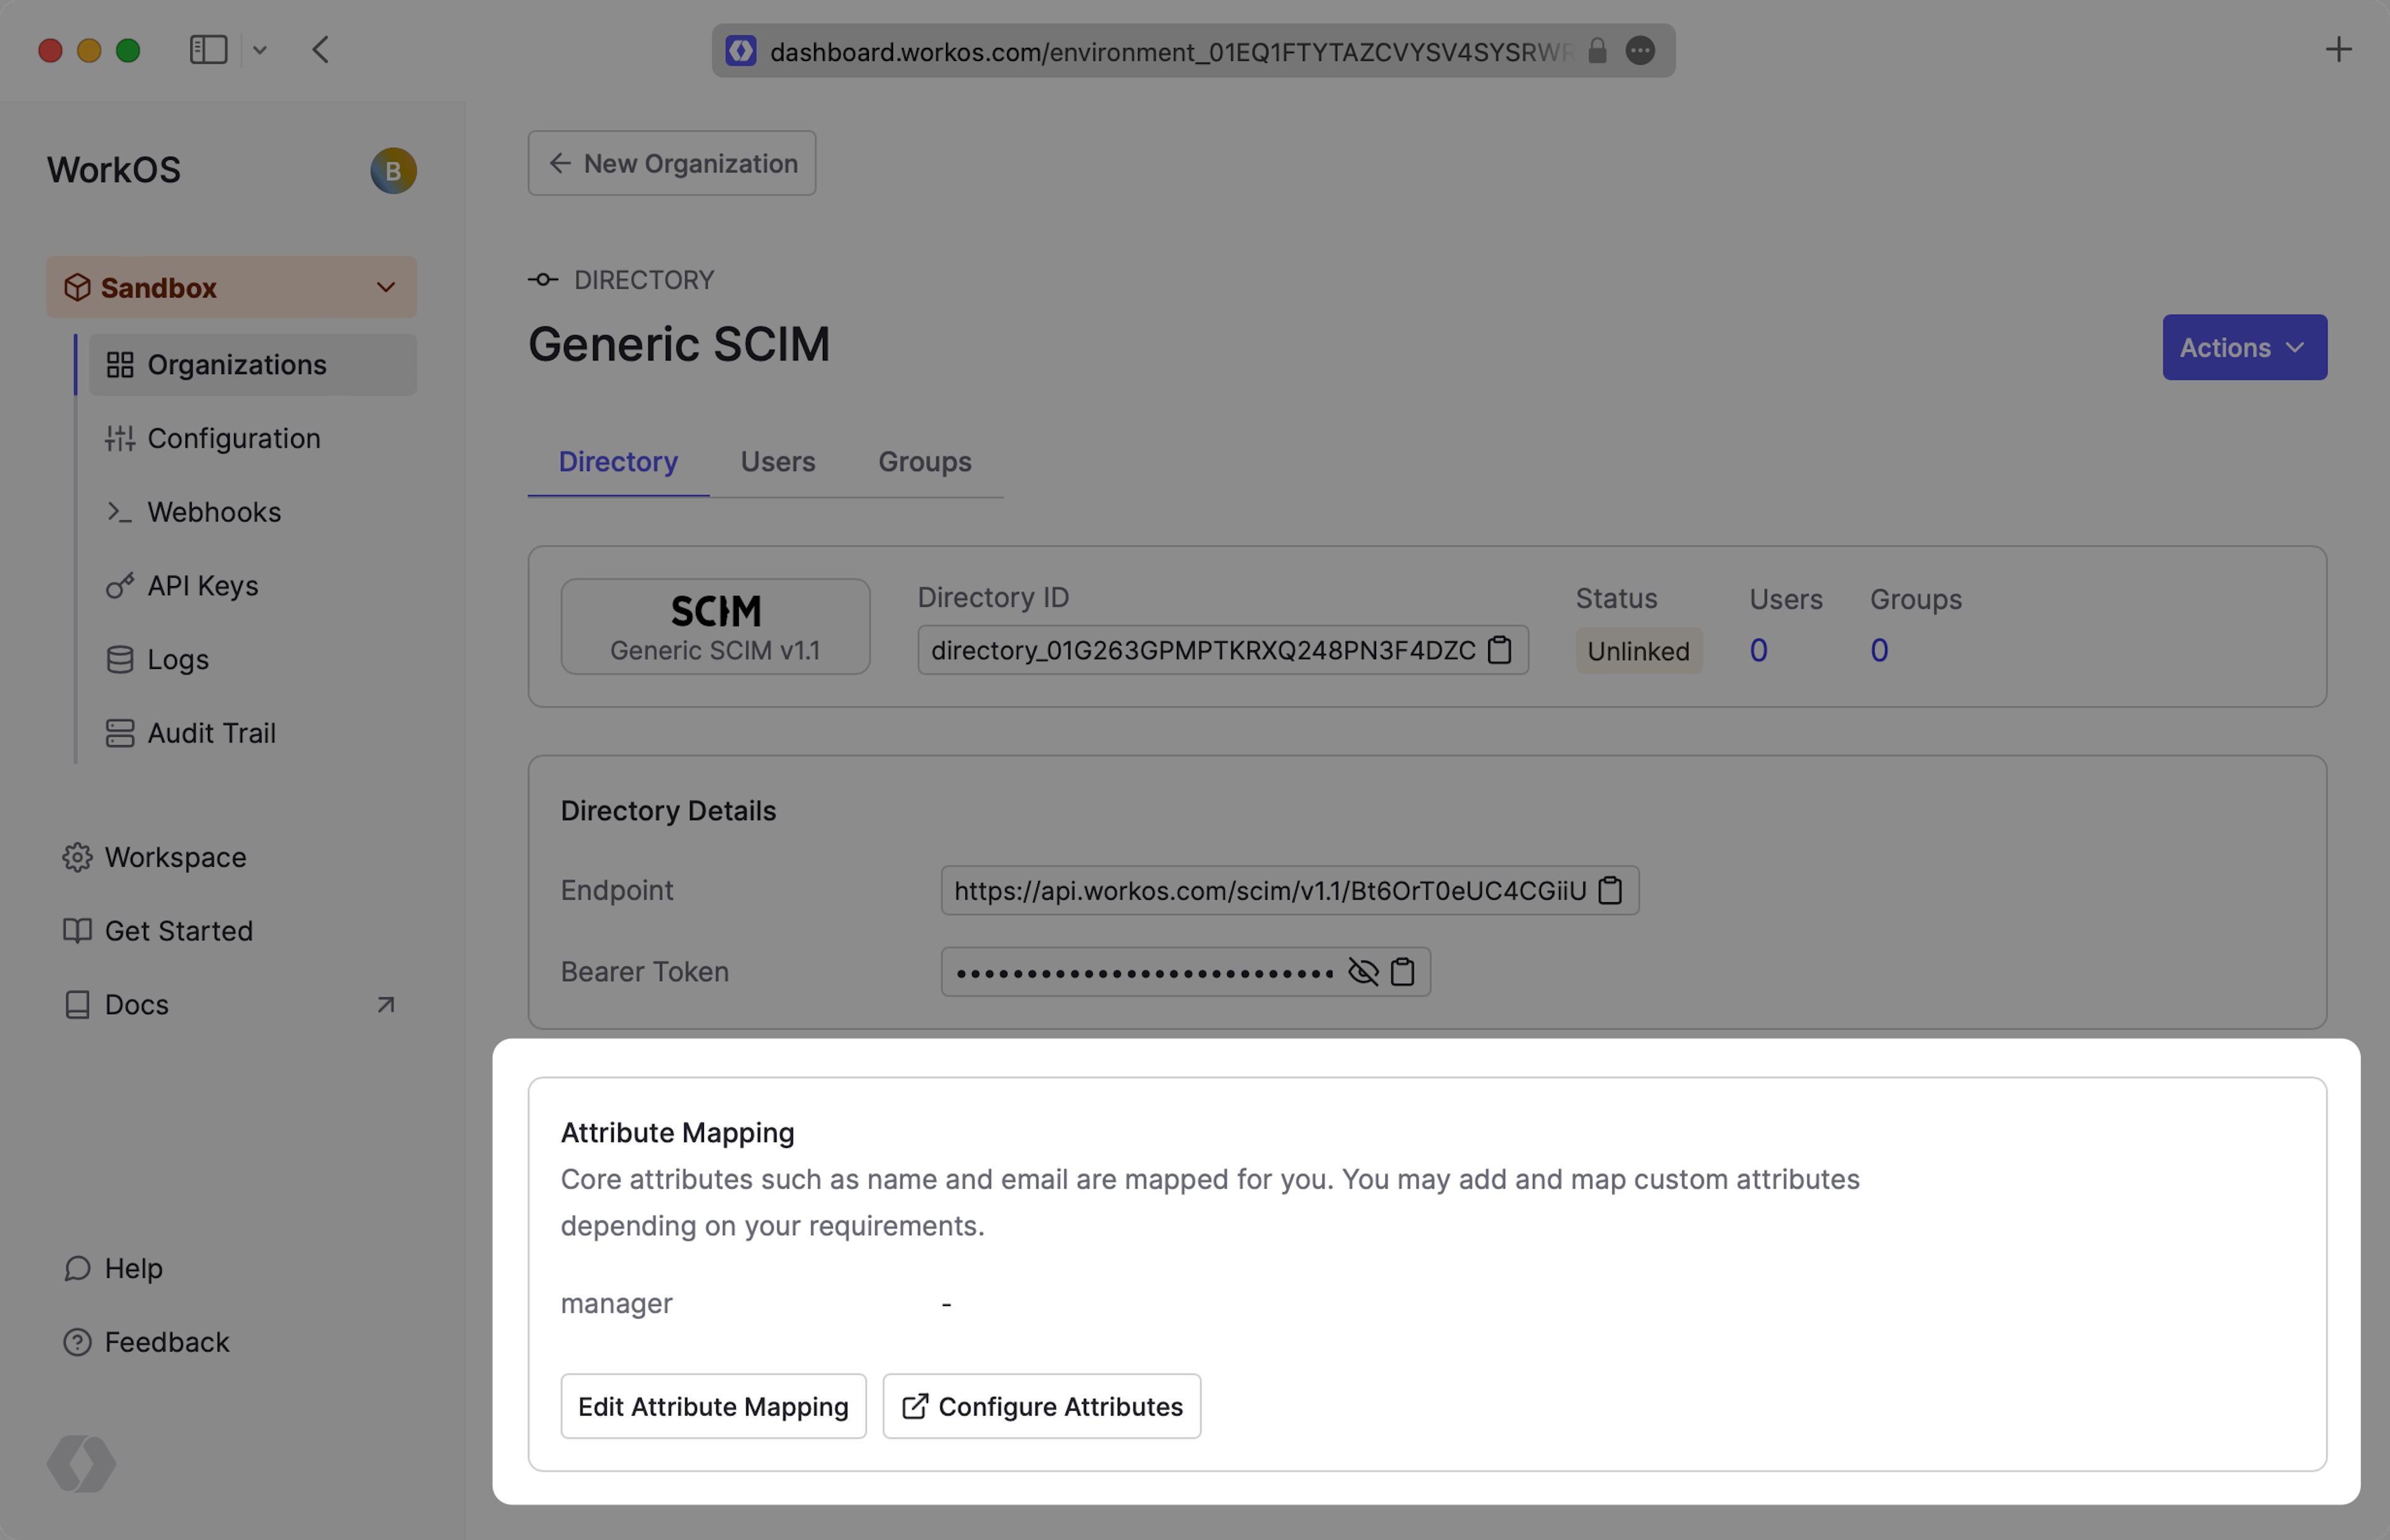The height and width of the screenshot is (1540, 2390).
Task: Toggle the browser sidebar panel icon
Action: coord(209,50)
